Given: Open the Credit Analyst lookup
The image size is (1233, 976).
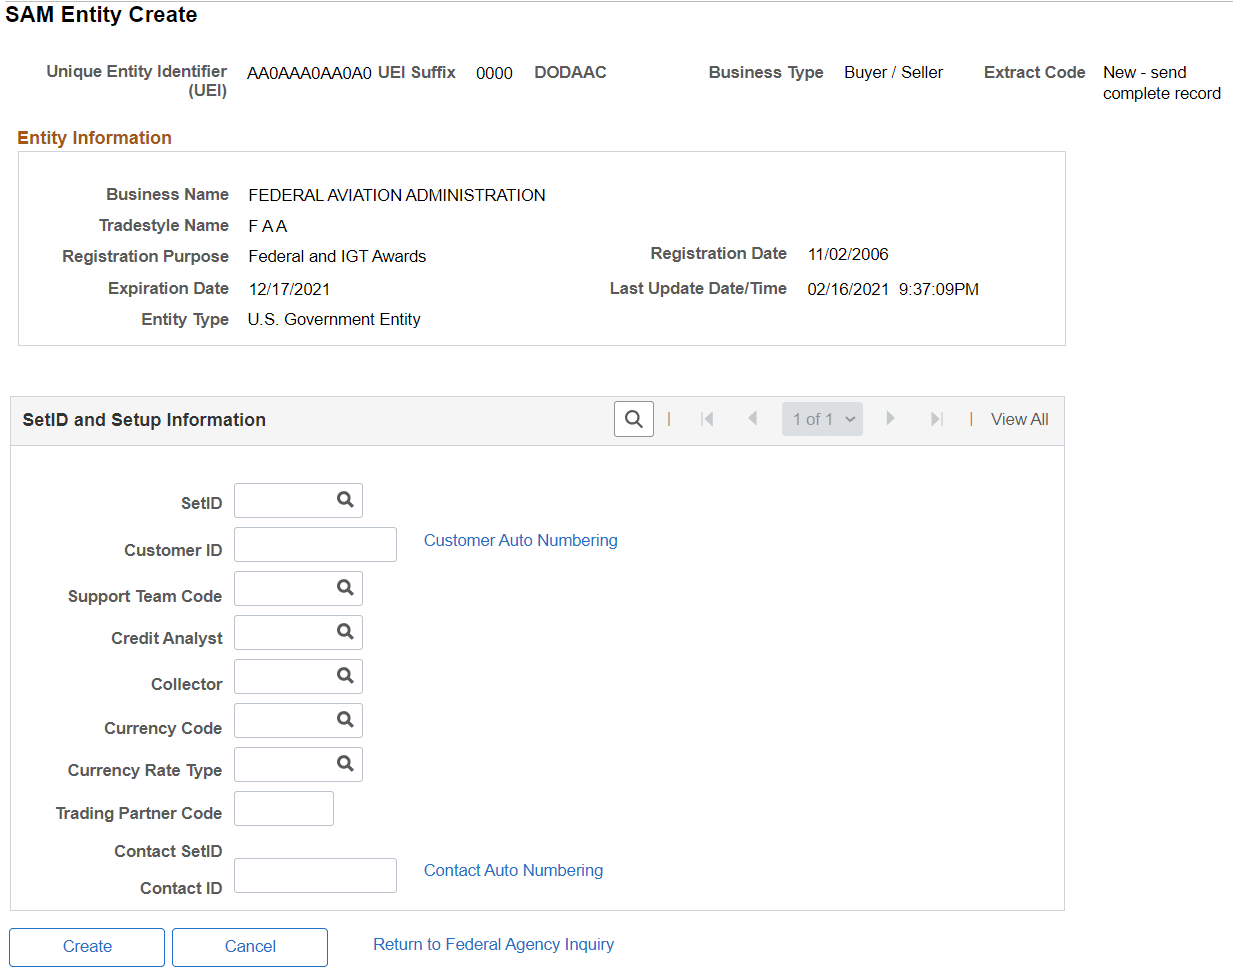Looking at the screenshot, I should (x=345, y=632).
